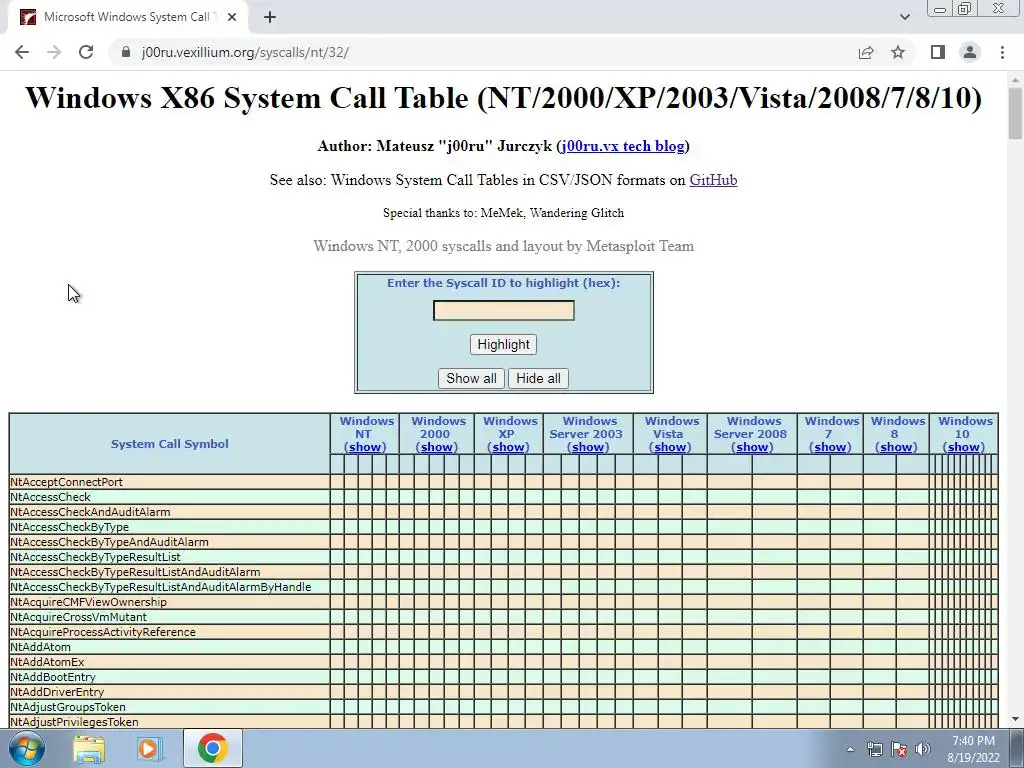
Task: Select NtAccessCheckByTypeResultList row
Action: (x=504, y=557)
